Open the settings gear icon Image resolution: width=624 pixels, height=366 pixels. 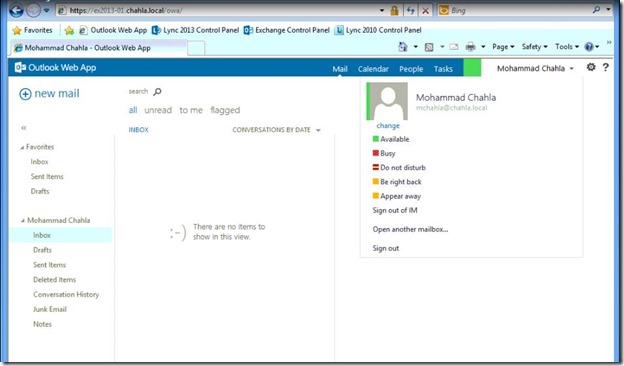[x=591, y=67]
